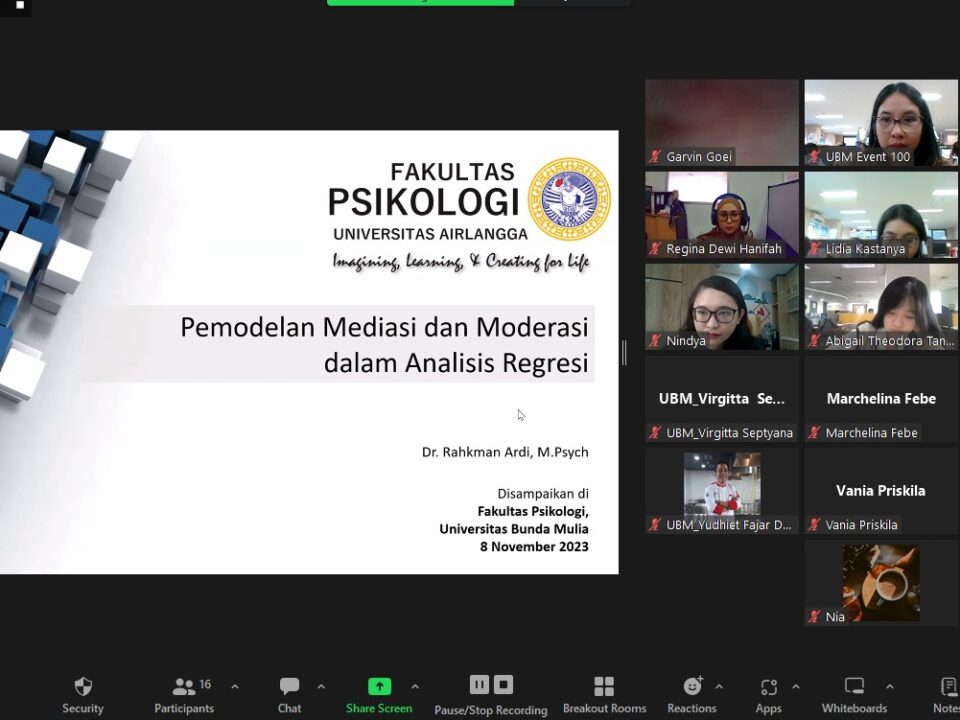Click muted mic icon beside Garvin Goei

[x=655, y=157]
